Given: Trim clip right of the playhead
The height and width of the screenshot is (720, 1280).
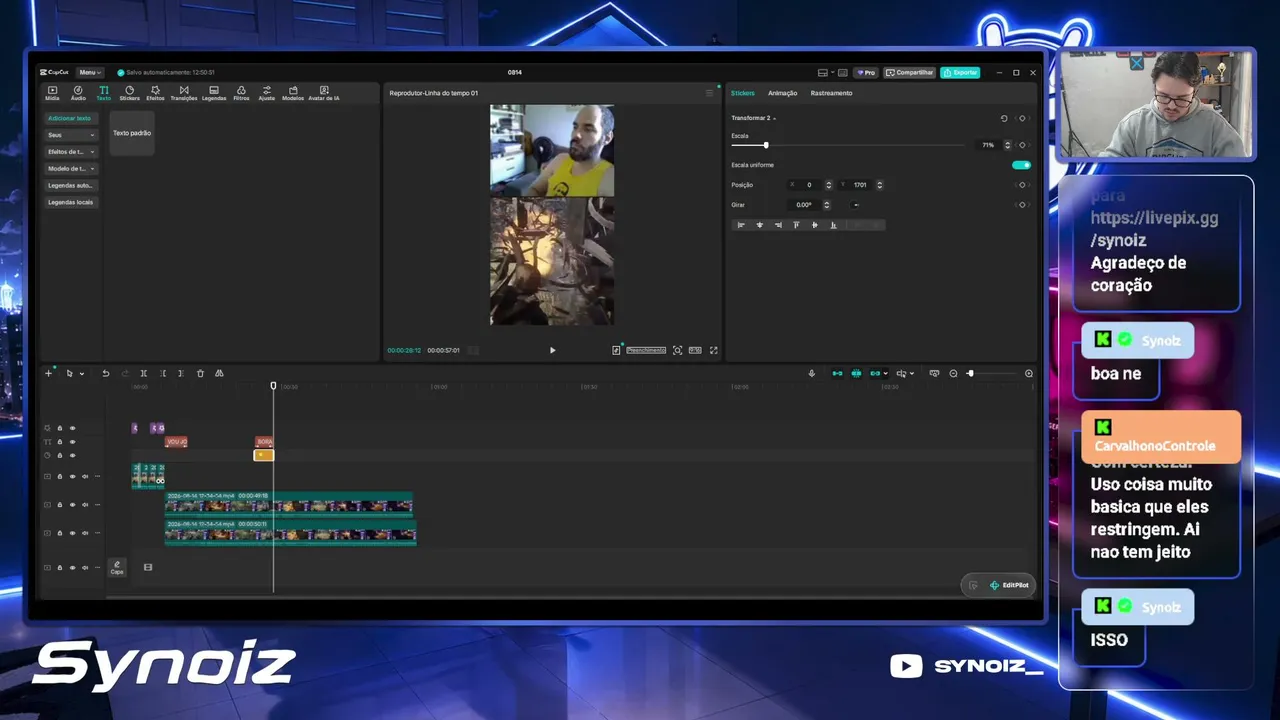Looking at the screenshot, I should coord(181,373).
